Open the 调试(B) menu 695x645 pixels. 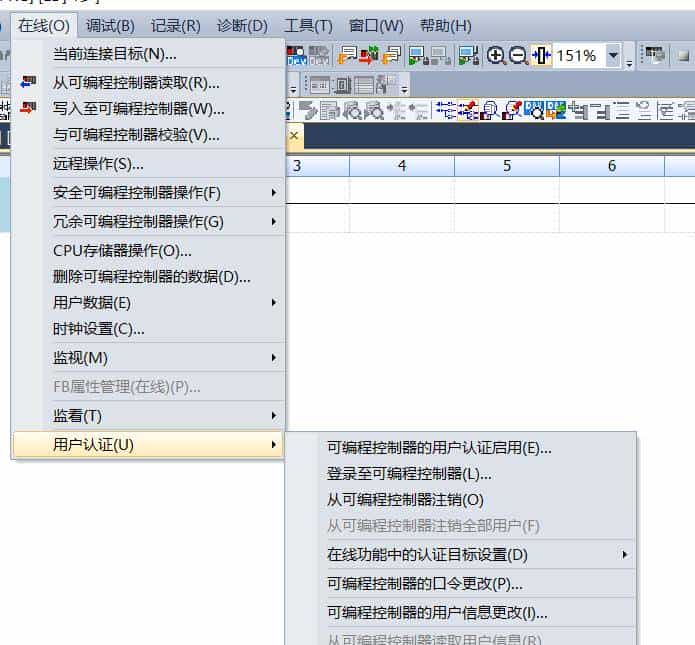(x=110, y=26)
